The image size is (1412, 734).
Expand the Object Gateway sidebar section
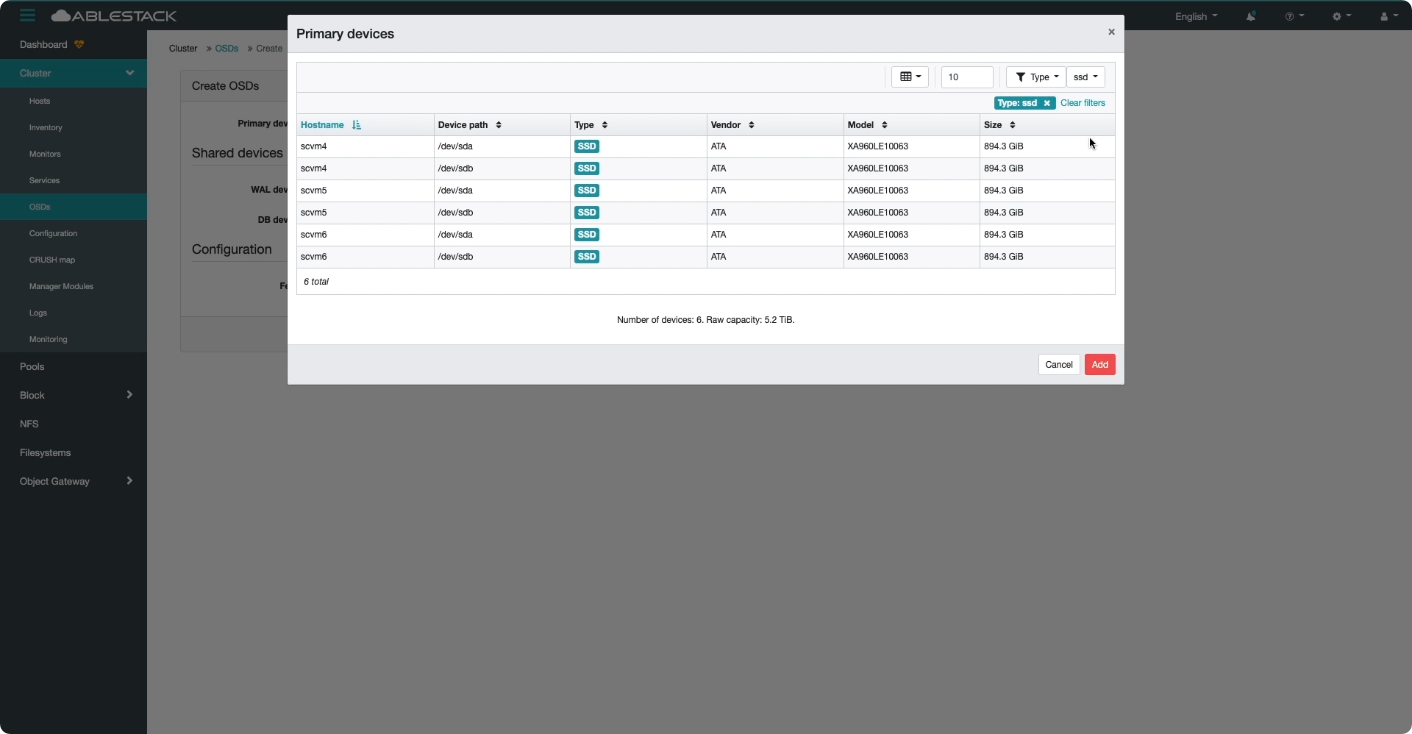[x=73, y=481]
